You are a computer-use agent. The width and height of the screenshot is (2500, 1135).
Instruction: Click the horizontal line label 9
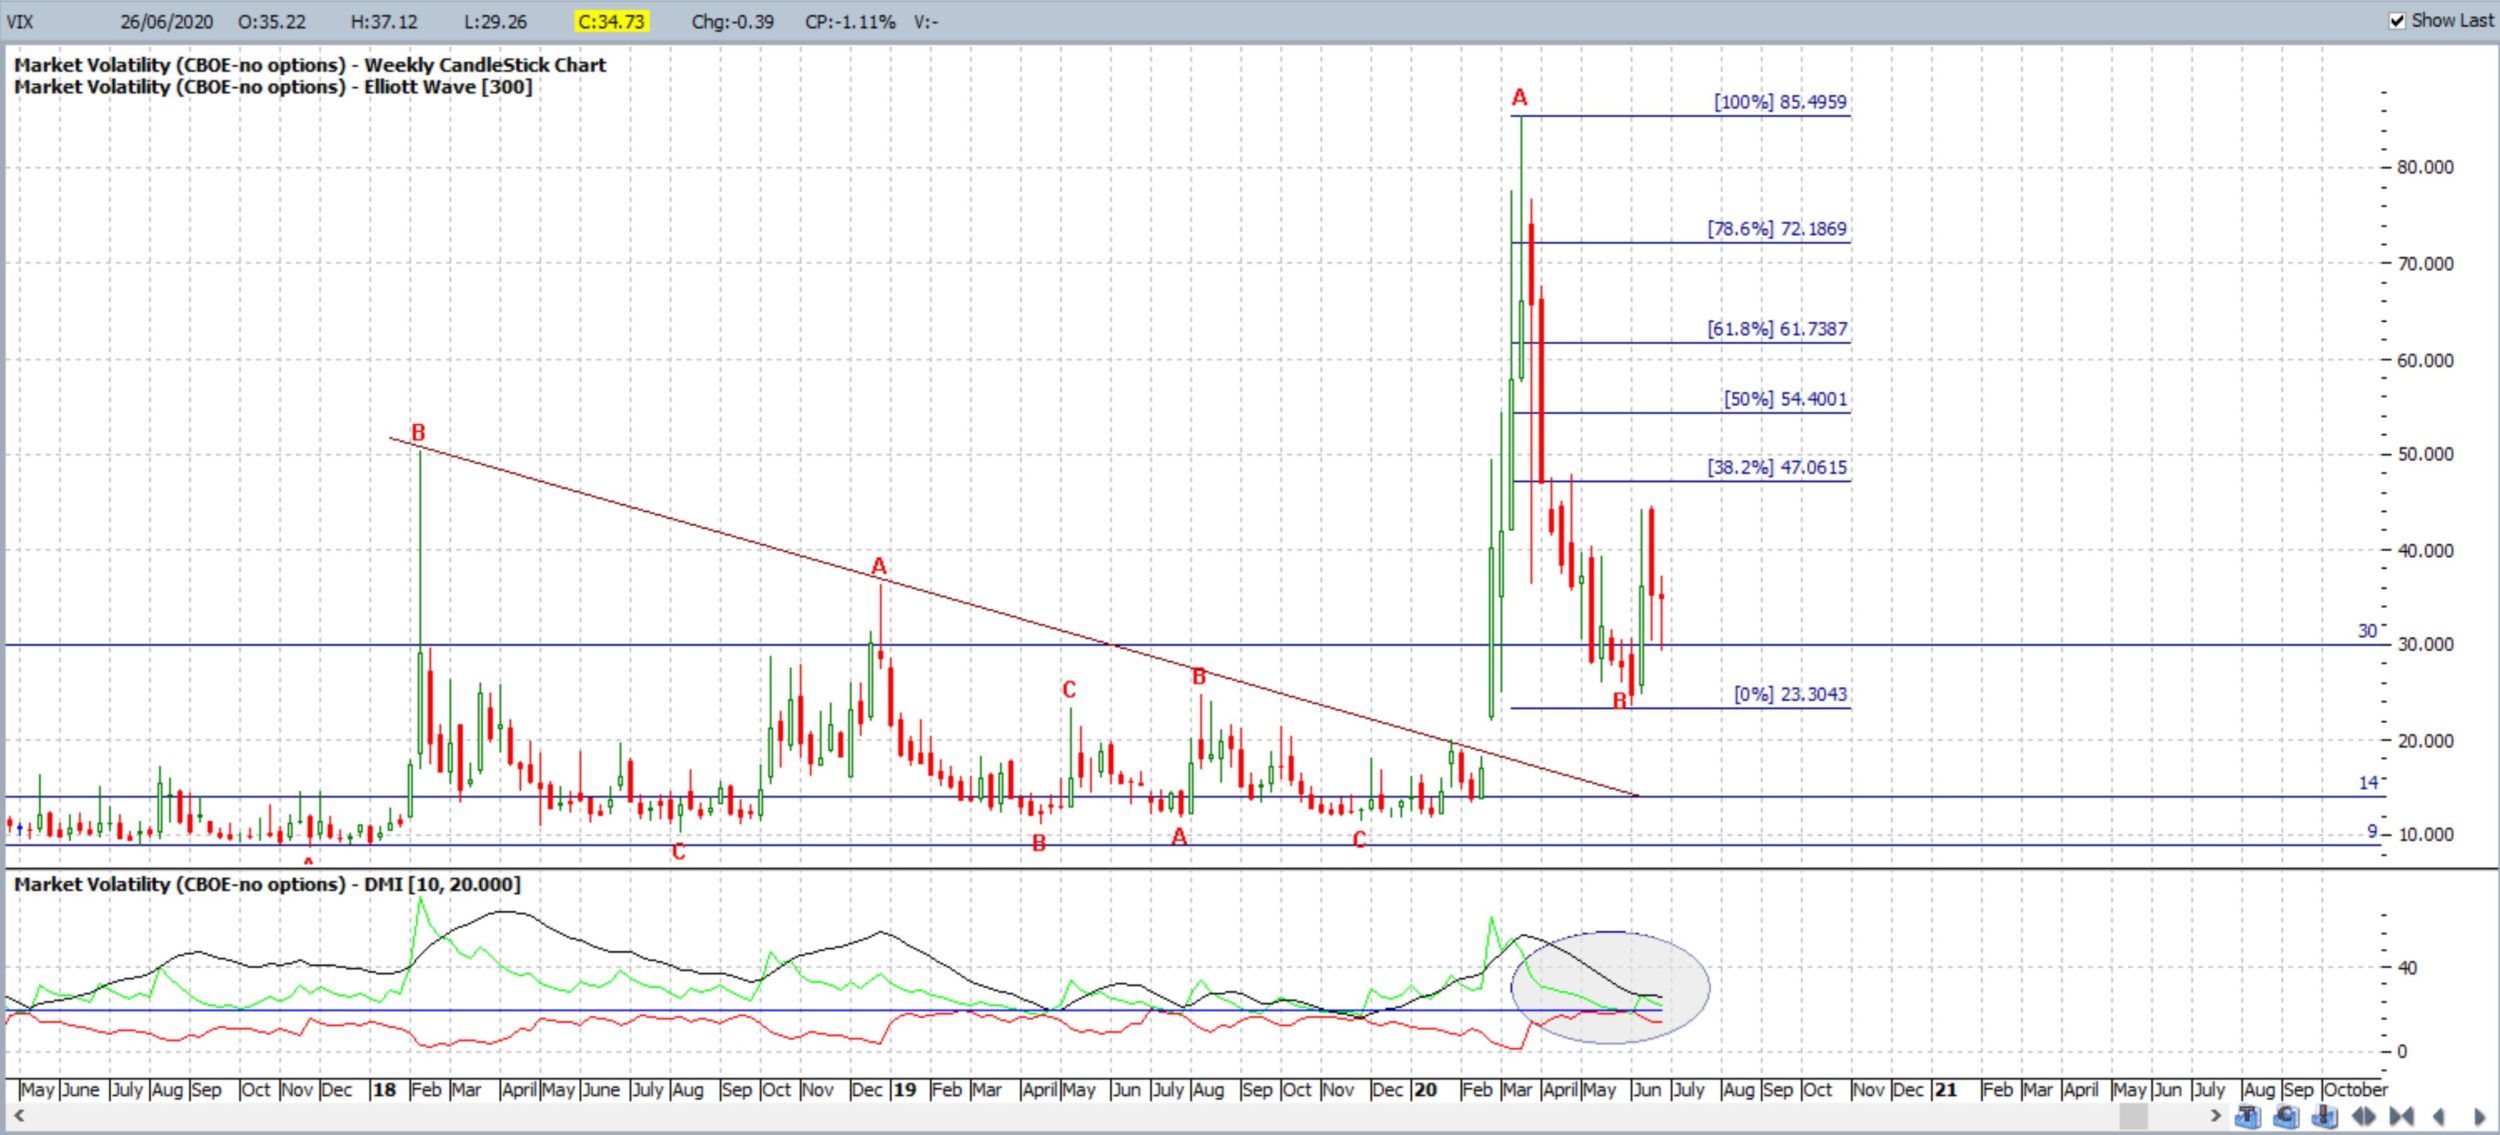click(x=2372, y=832)
